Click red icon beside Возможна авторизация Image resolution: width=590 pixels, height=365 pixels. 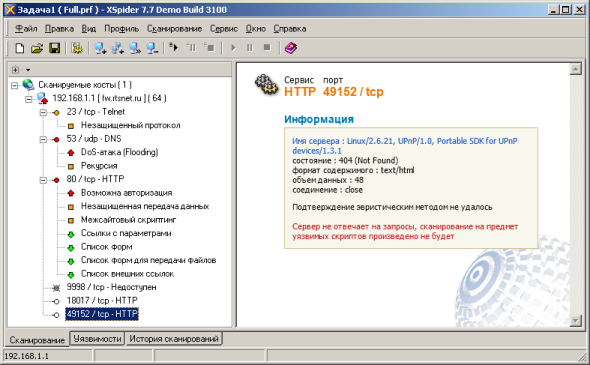(71, 193)
